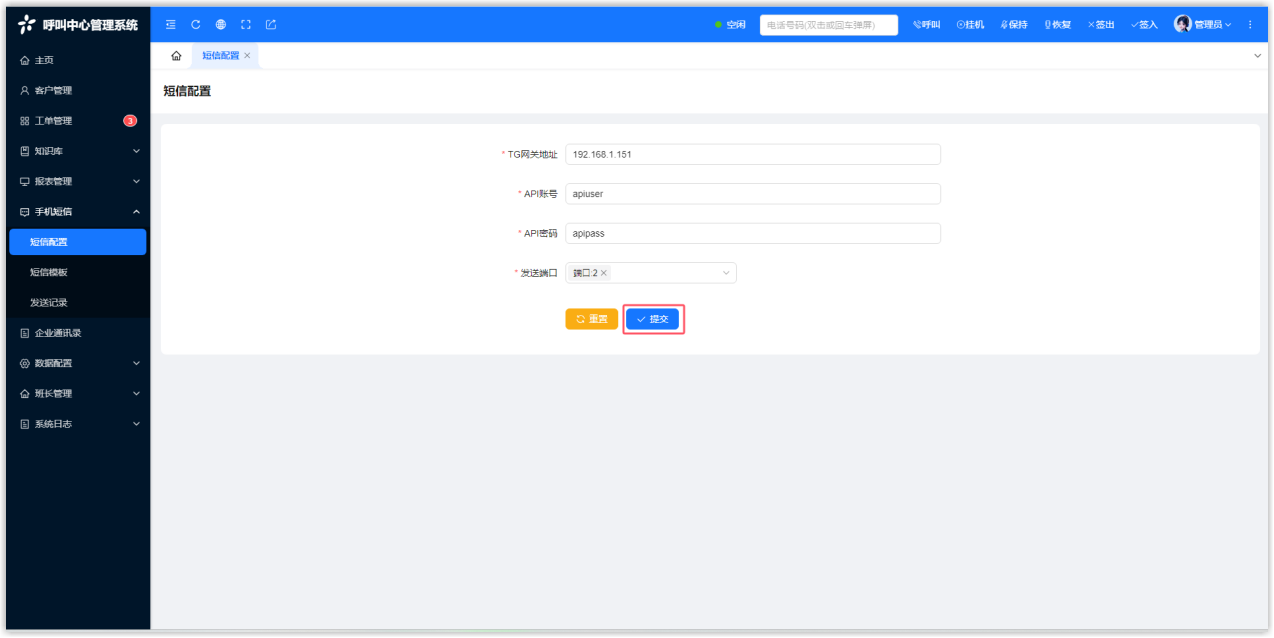Viewport: 1274px width, 638px height.
Task: Collapse the sidebar using the menu fold icon
Action: click(x=171, y=25)
